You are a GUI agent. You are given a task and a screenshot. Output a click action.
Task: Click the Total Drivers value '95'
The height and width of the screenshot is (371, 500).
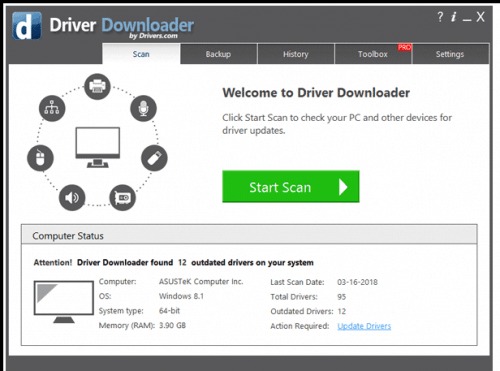[342, 297]
